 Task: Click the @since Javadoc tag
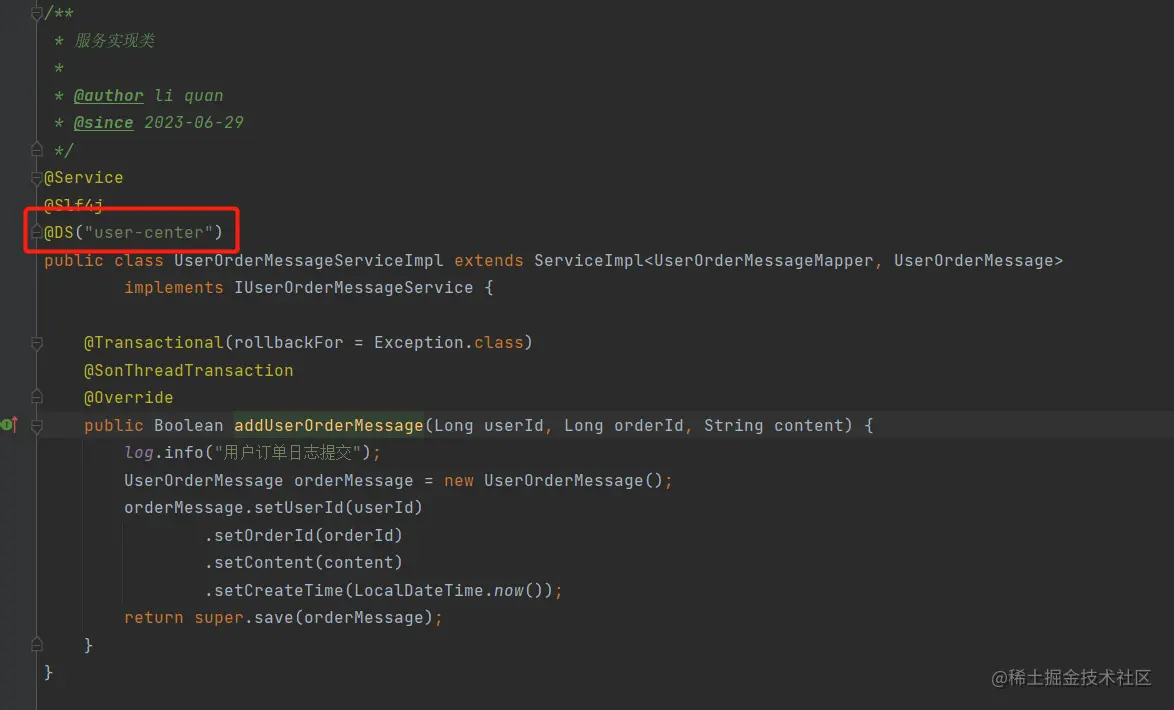pyautogui.click(x=103, y=123)
